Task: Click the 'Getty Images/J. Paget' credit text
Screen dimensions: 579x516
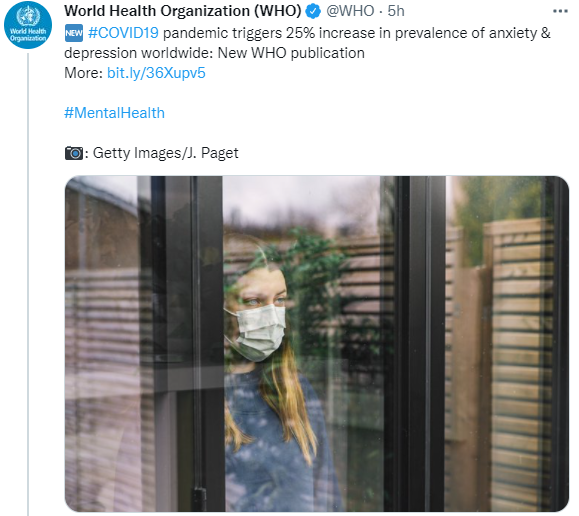Action: pos(165,153)
